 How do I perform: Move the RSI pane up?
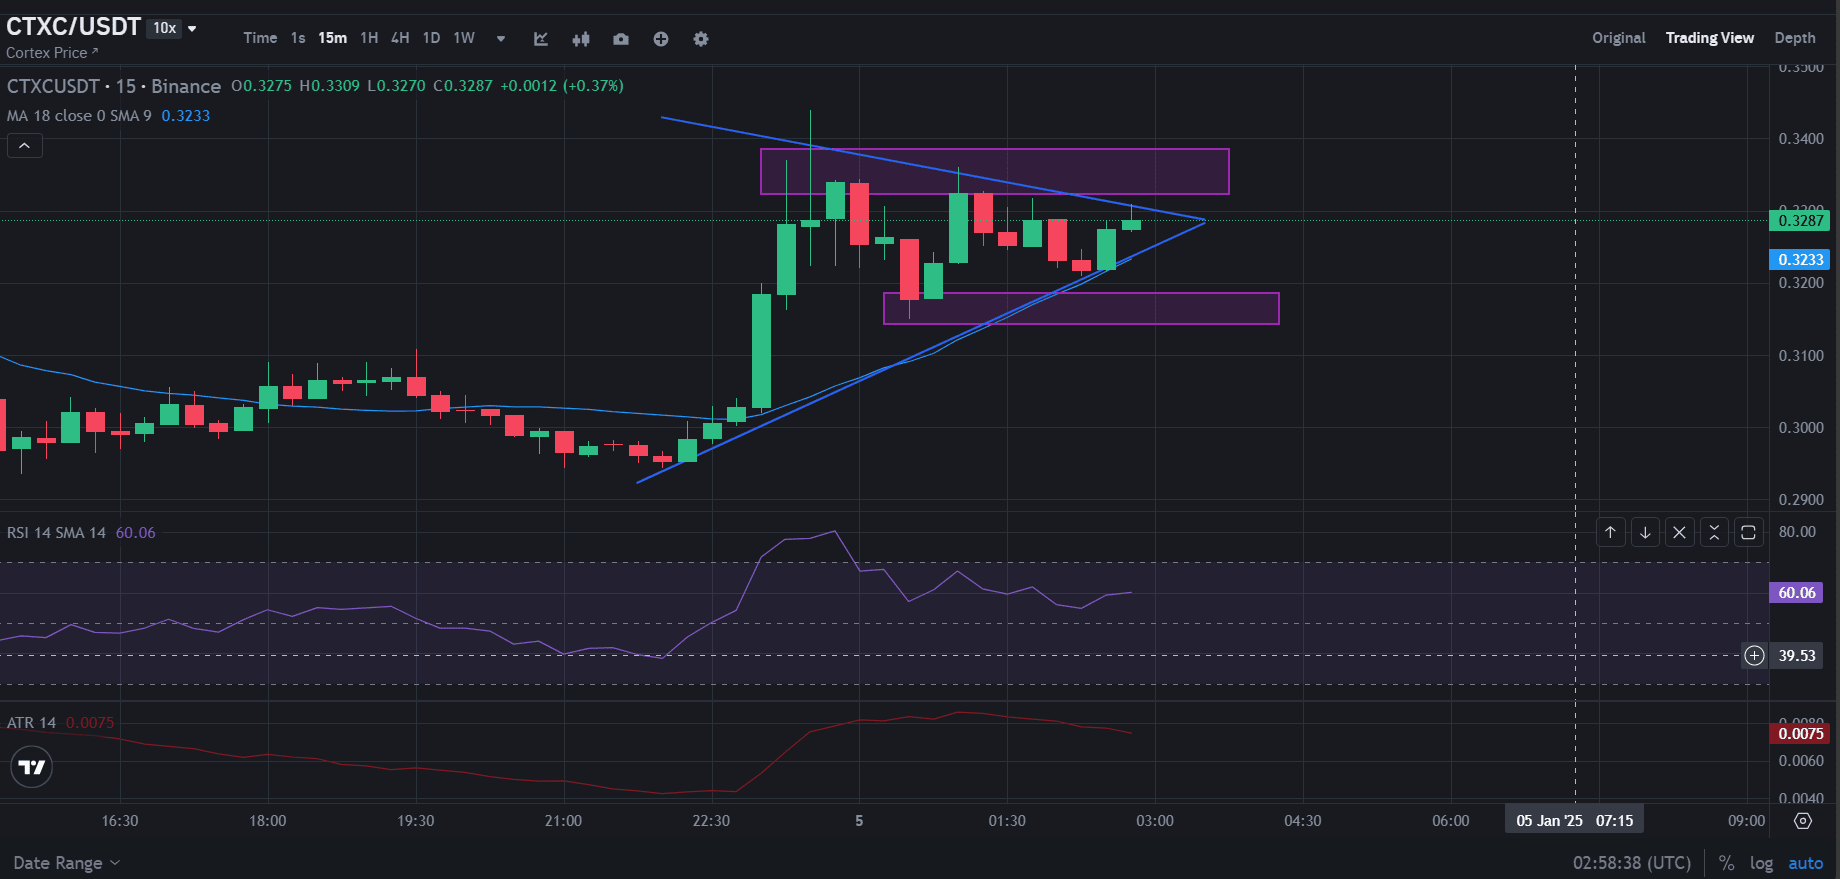[1610, 532]
